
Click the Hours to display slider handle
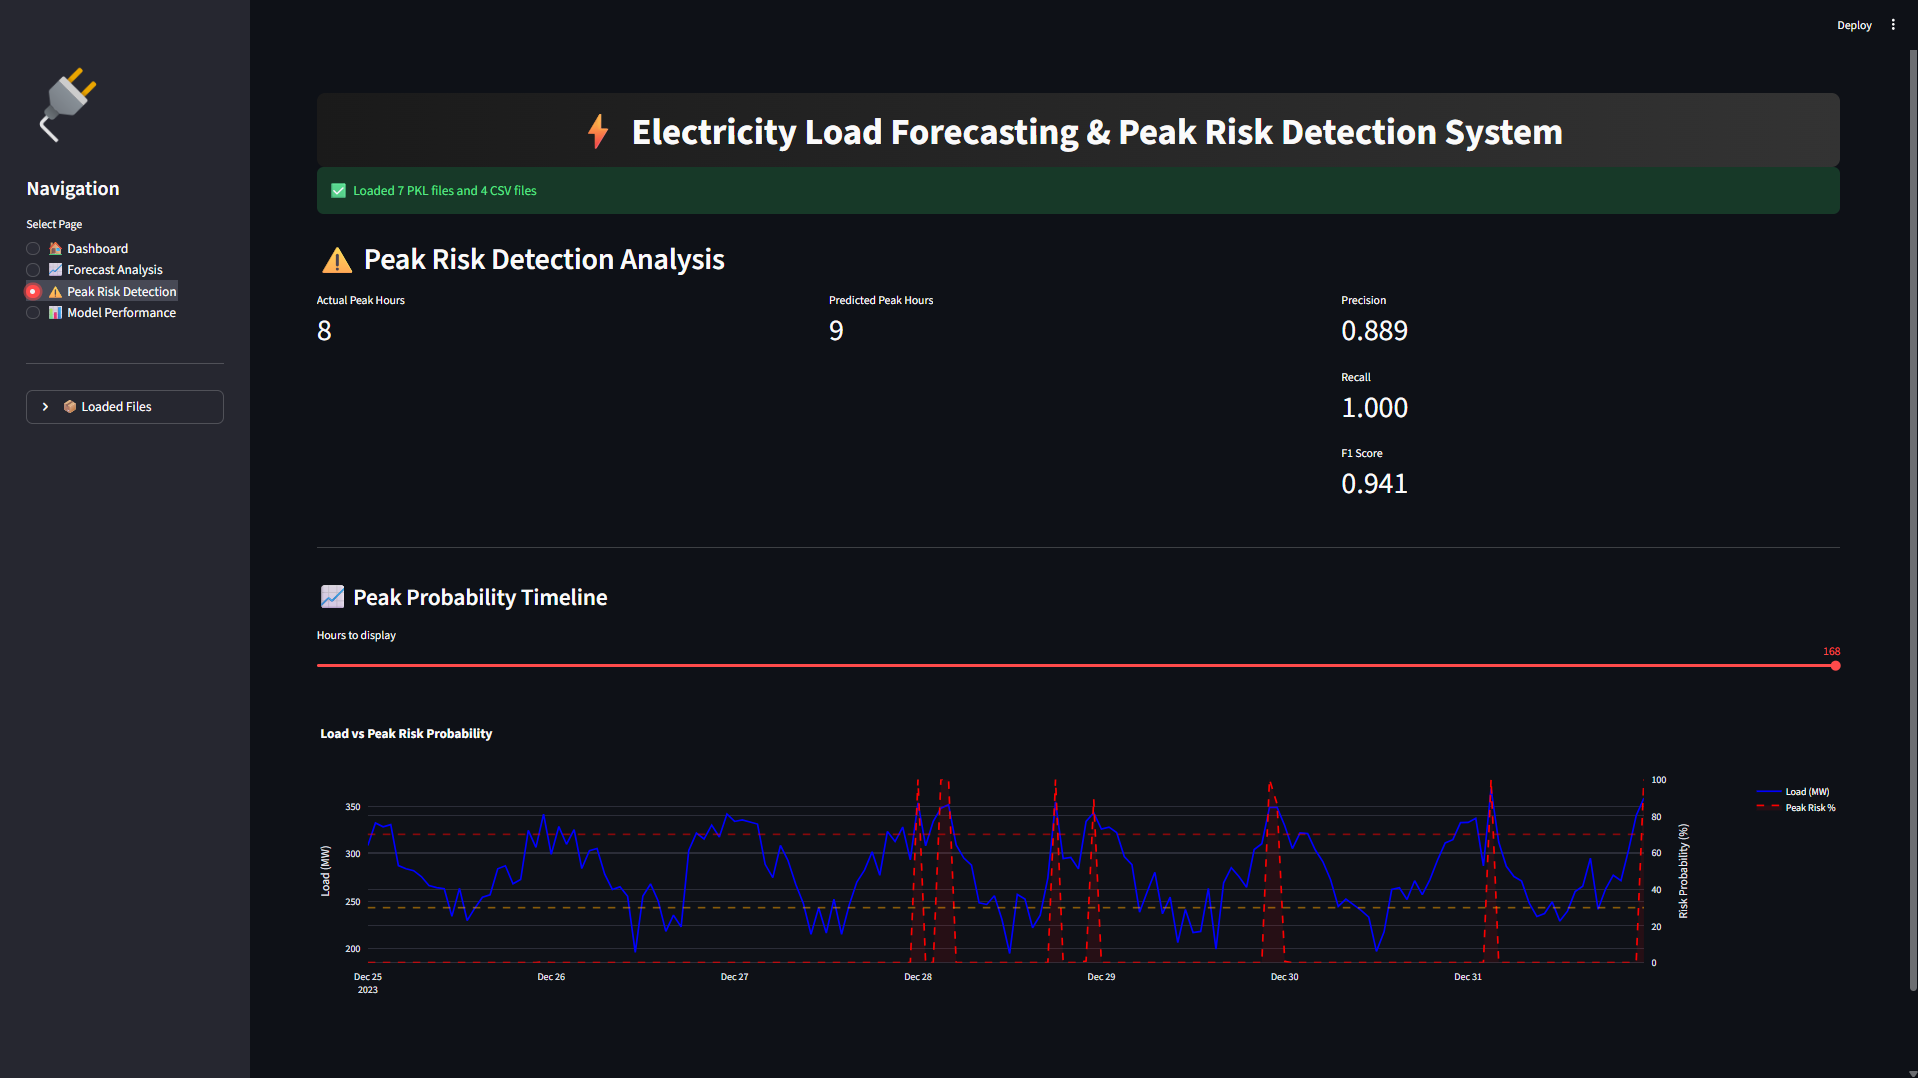coord(1835,666)
